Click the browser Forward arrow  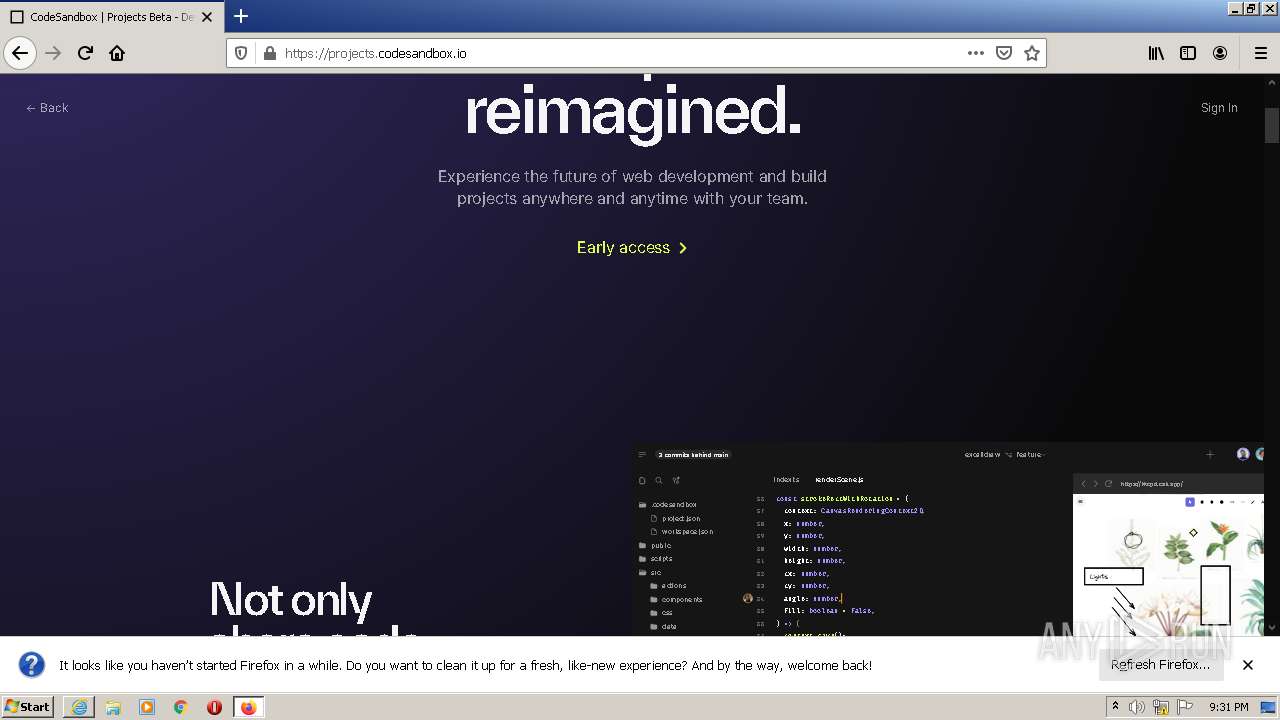(53, 53)
